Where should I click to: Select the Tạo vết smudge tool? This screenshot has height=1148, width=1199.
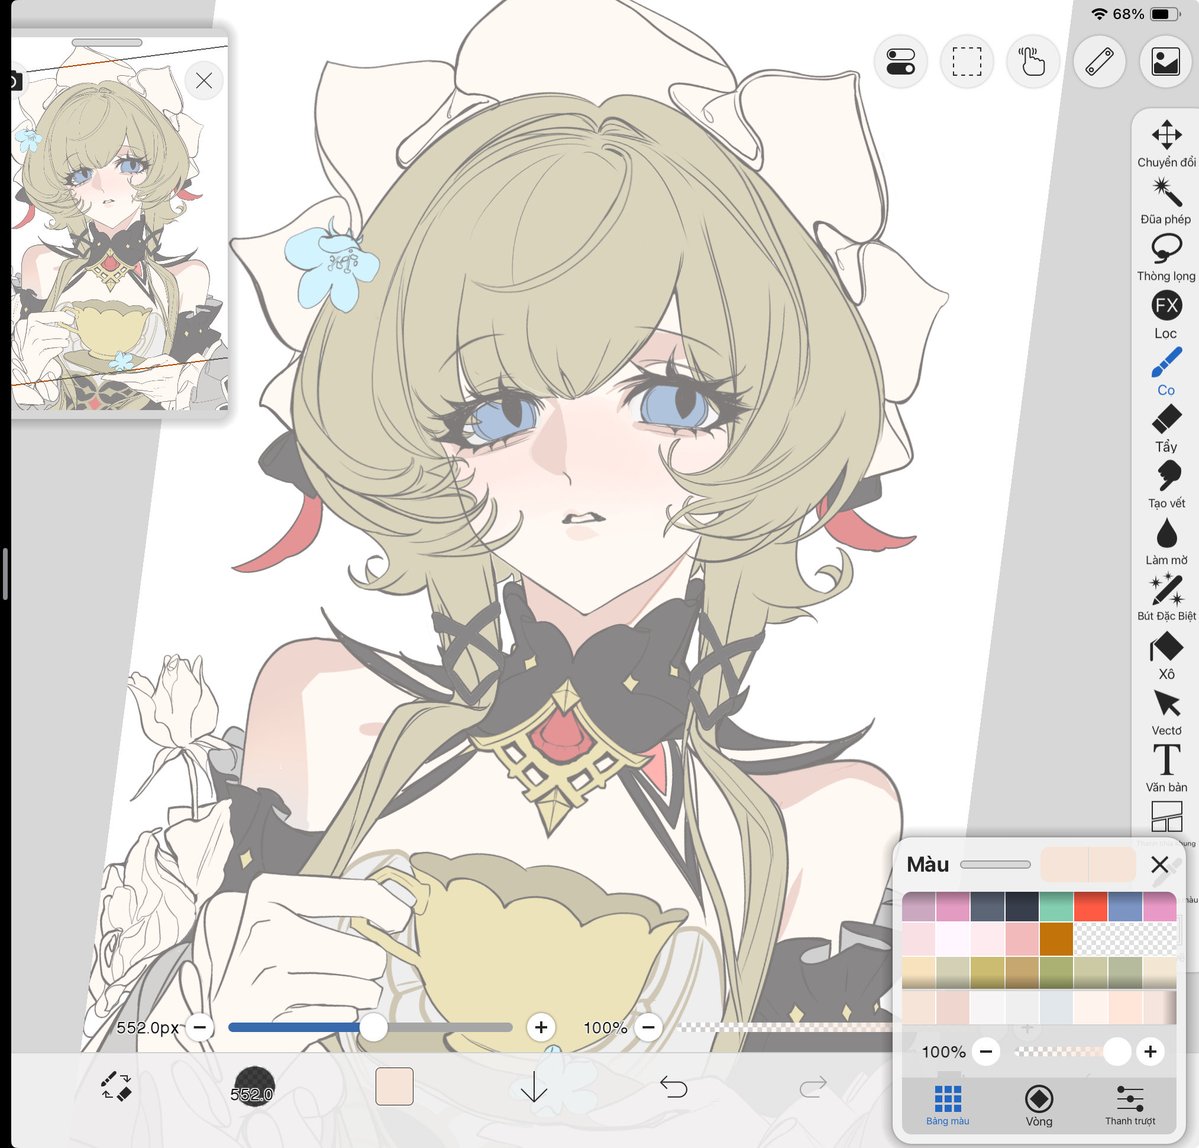pyautogui.click(x=1166, y=485)
